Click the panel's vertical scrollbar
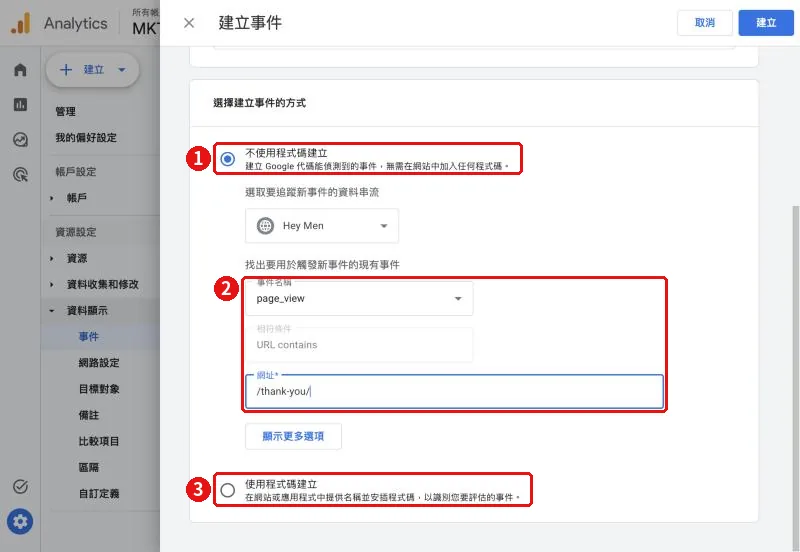The width and height of the screenshot is (800, 552). point(796,378)
